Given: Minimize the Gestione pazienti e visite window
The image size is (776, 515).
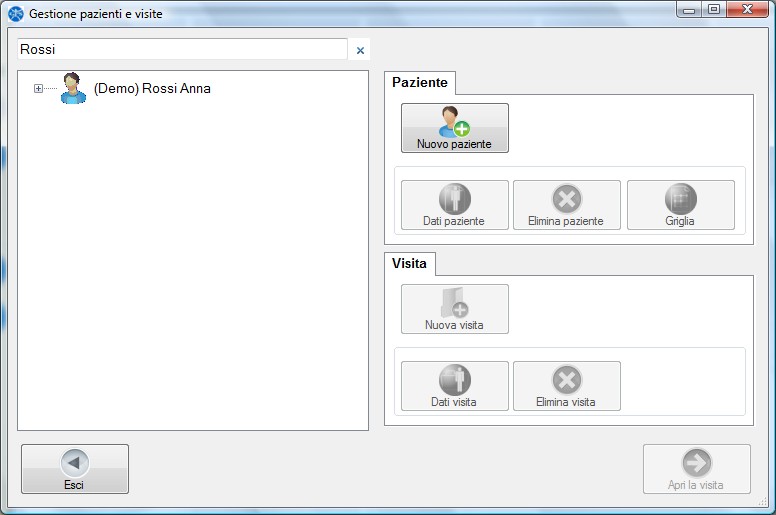Looking at the screenshot, I should coord(691,10).
